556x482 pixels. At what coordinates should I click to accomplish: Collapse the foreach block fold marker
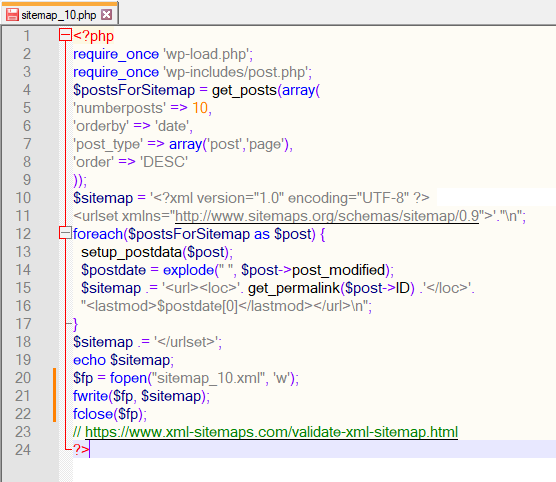[65, 233]
